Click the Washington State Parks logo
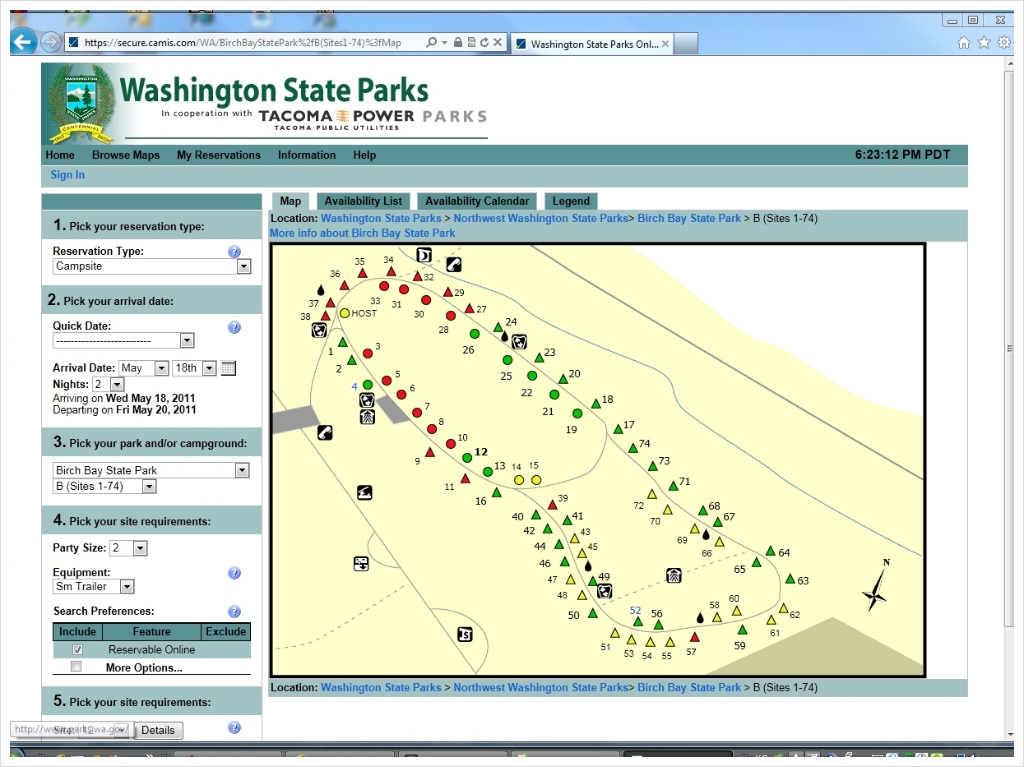This screenshot has height=767, width=1024. (x=264, y=101)
